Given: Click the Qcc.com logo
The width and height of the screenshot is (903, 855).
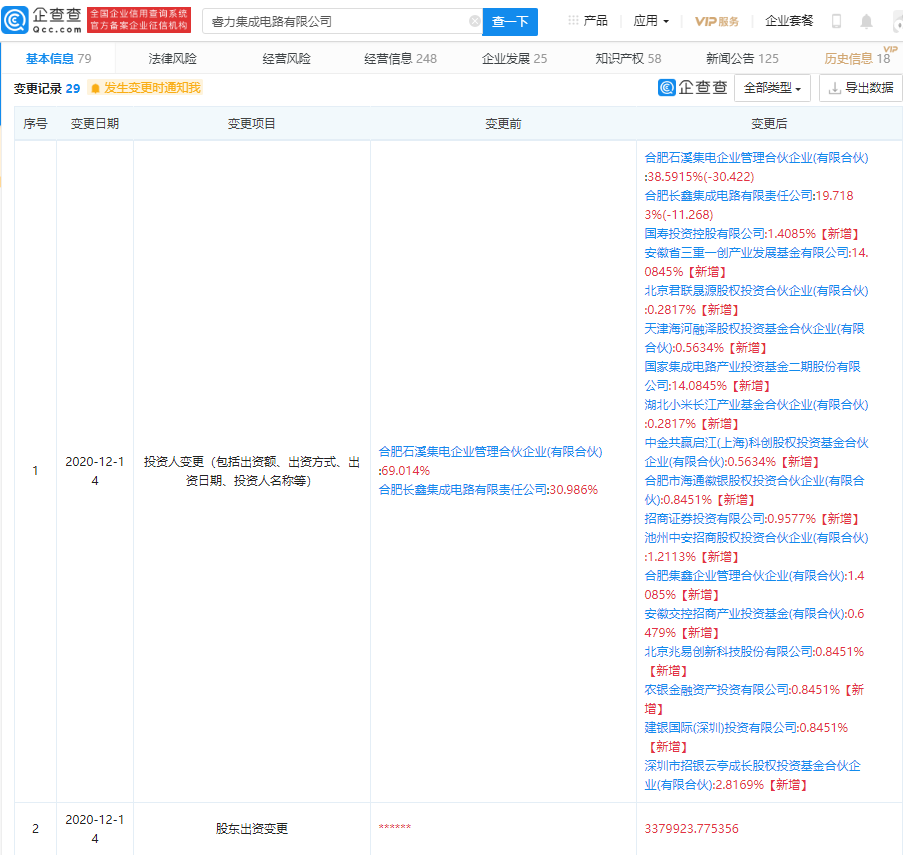Looking at the screenshot, I should pyautogui.click(x=42, y=20).
